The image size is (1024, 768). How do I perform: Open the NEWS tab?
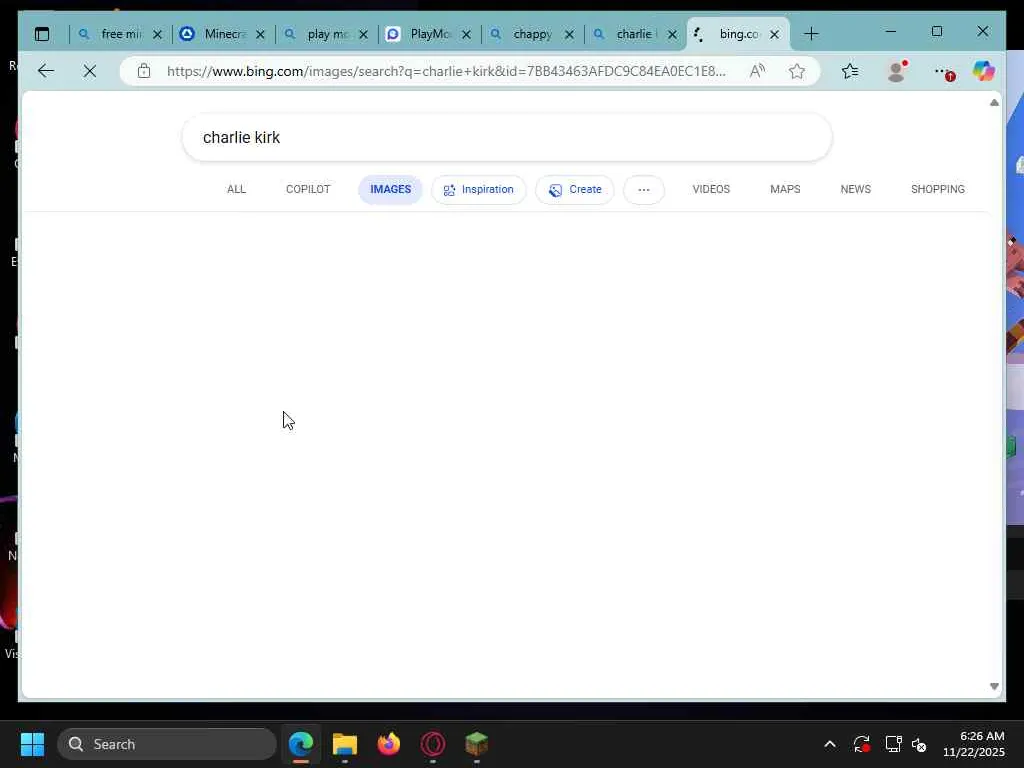(856, 189)
